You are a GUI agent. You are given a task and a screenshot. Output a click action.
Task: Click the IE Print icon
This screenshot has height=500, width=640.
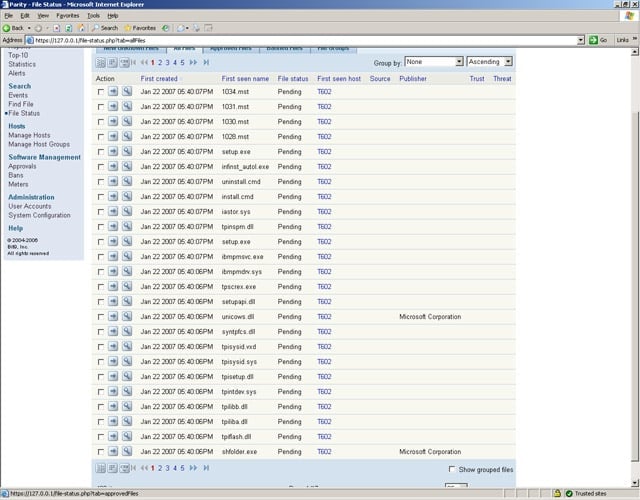coord(196,28)
